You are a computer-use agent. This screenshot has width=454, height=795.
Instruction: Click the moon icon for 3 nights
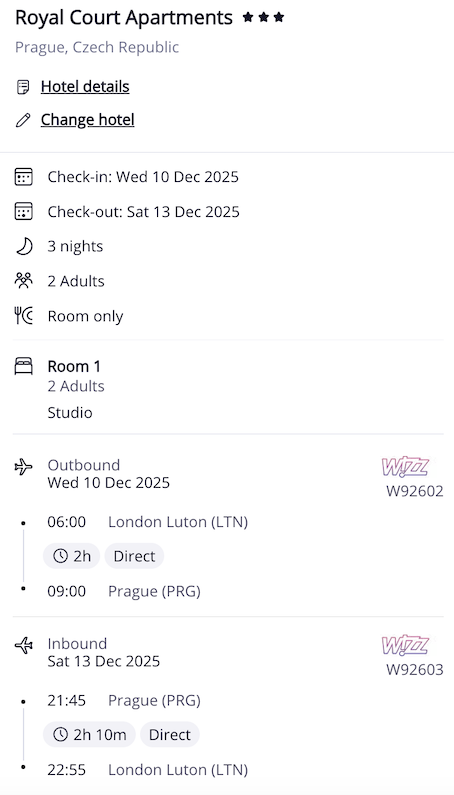coord(23,246)
